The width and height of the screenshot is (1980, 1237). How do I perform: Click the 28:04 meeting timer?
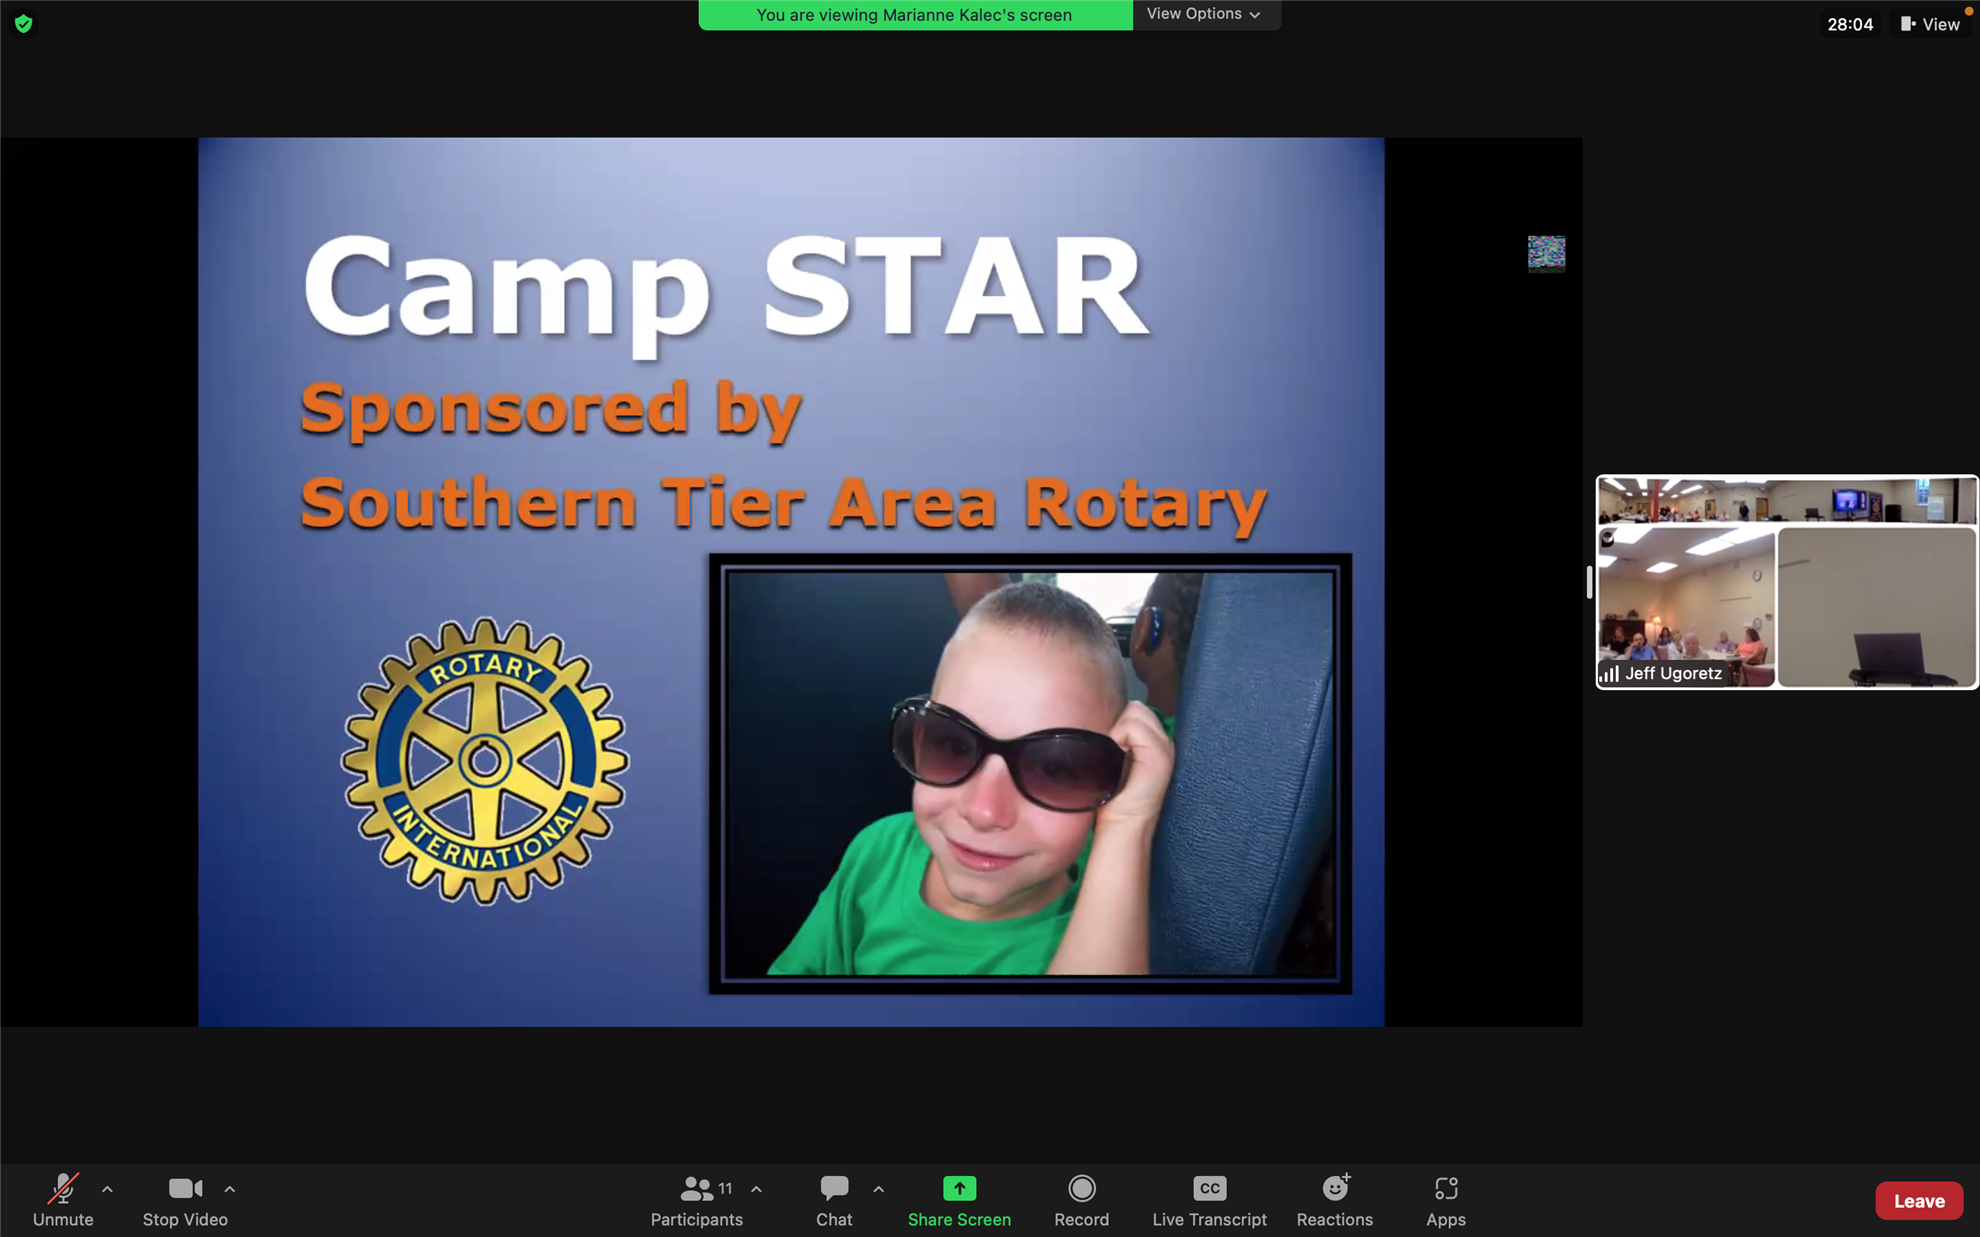[1850, 24]
